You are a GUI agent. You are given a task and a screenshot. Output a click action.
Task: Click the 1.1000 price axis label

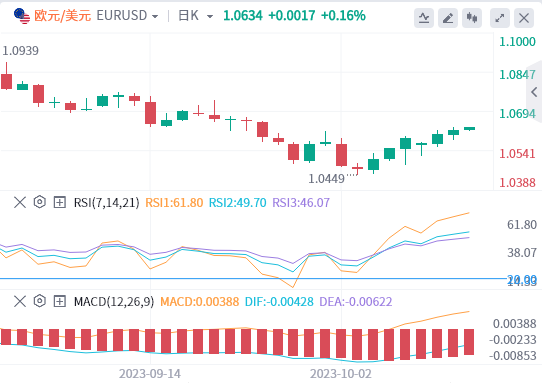517,42
